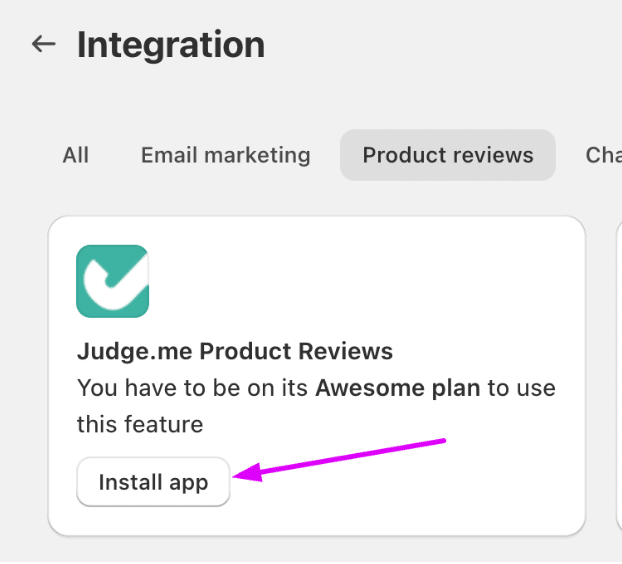Image resolution: width=622 pixels, height=564 pixels.
Task: Click the Judge.me green checkmark logo
Action: pyautogui.click(x=112, y=281)
